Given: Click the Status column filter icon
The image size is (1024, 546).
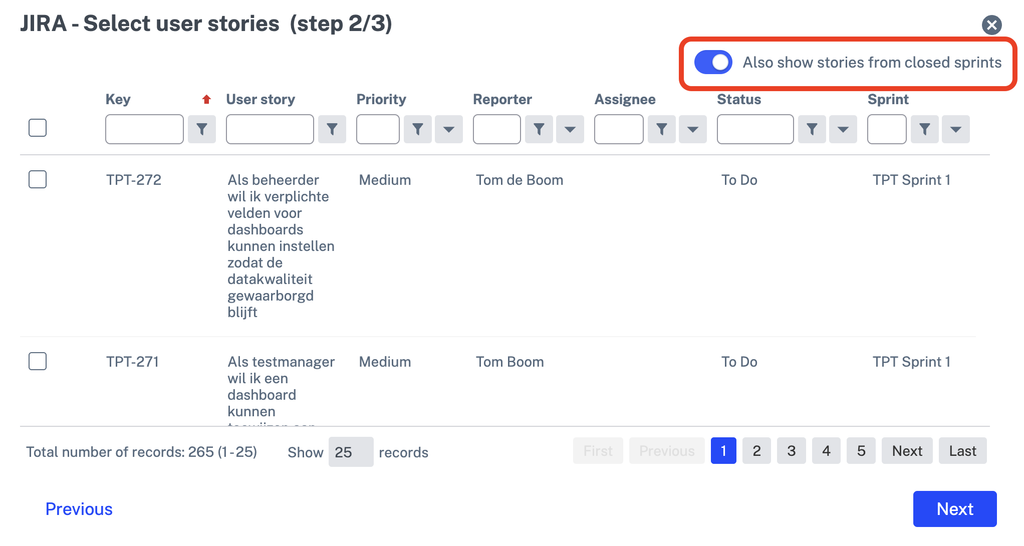Looking at the screenshot, I should [x=812, y=129].
